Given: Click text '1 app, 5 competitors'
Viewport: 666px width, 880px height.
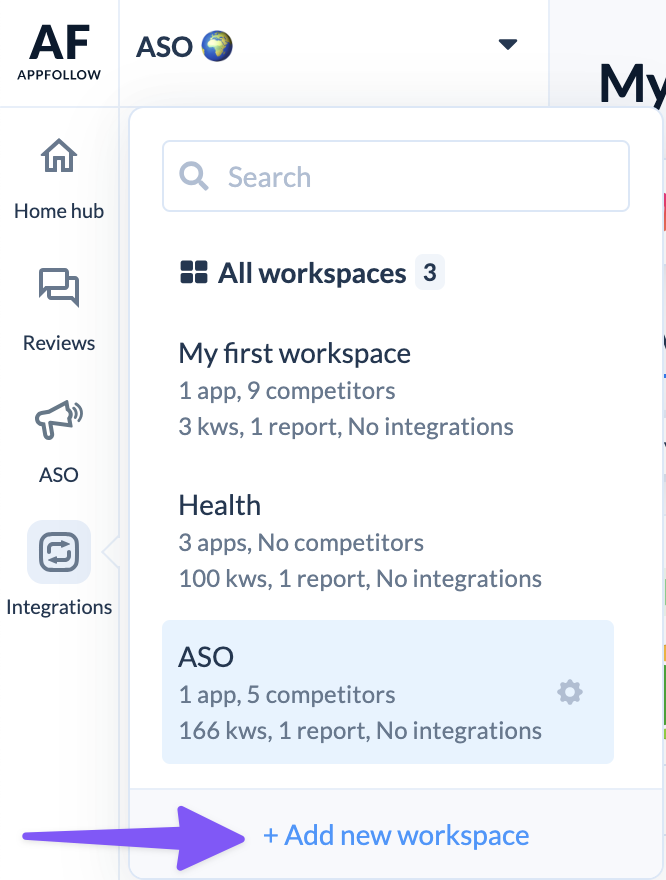Looking at the screenshot, I should click(x=287, y=695).
